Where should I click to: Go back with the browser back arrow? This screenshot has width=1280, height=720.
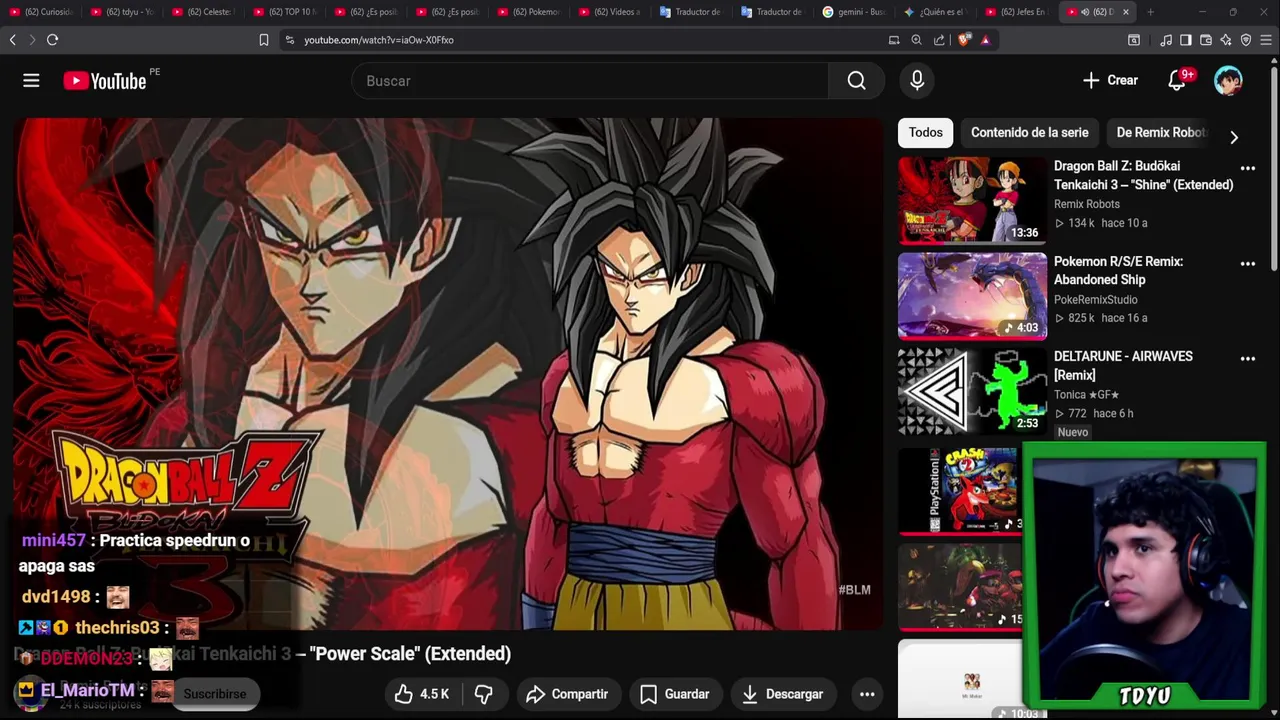(12, 40)
